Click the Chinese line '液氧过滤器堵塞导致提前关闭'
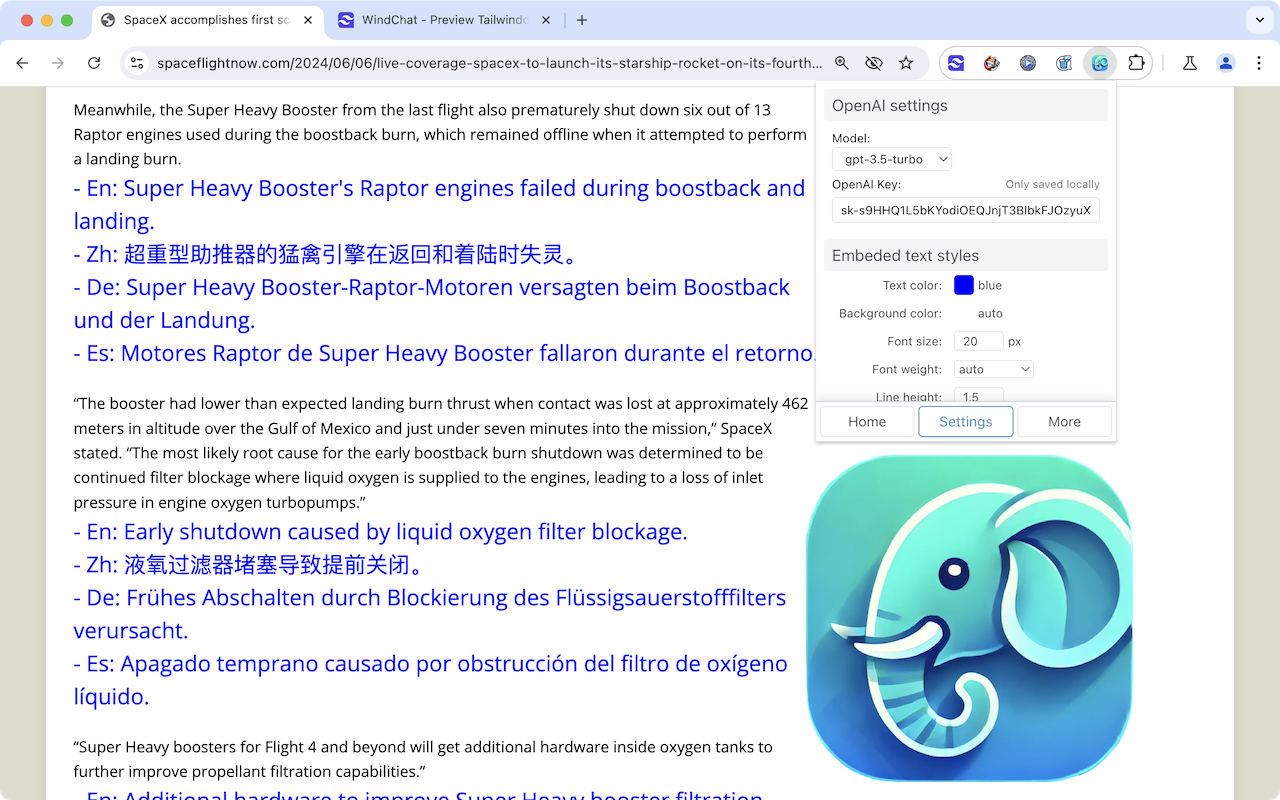 (x=251, y=564)
